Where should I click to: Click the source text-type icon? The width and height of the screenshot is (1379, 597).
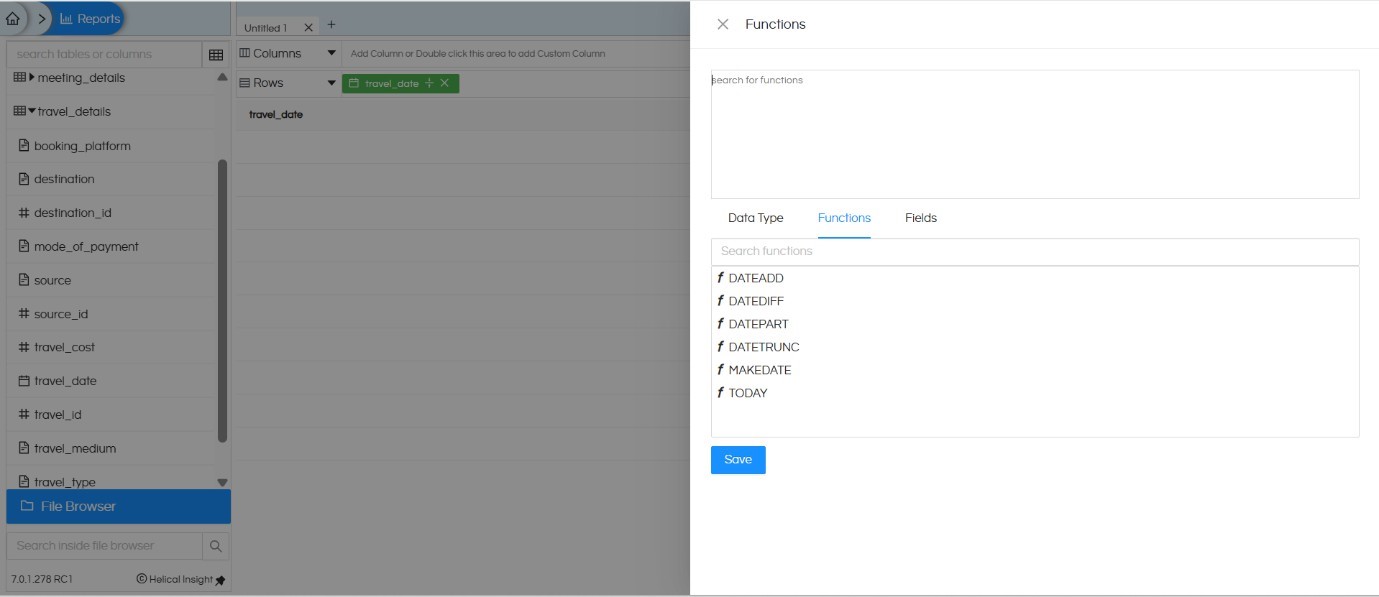click(x=24, y=281)
